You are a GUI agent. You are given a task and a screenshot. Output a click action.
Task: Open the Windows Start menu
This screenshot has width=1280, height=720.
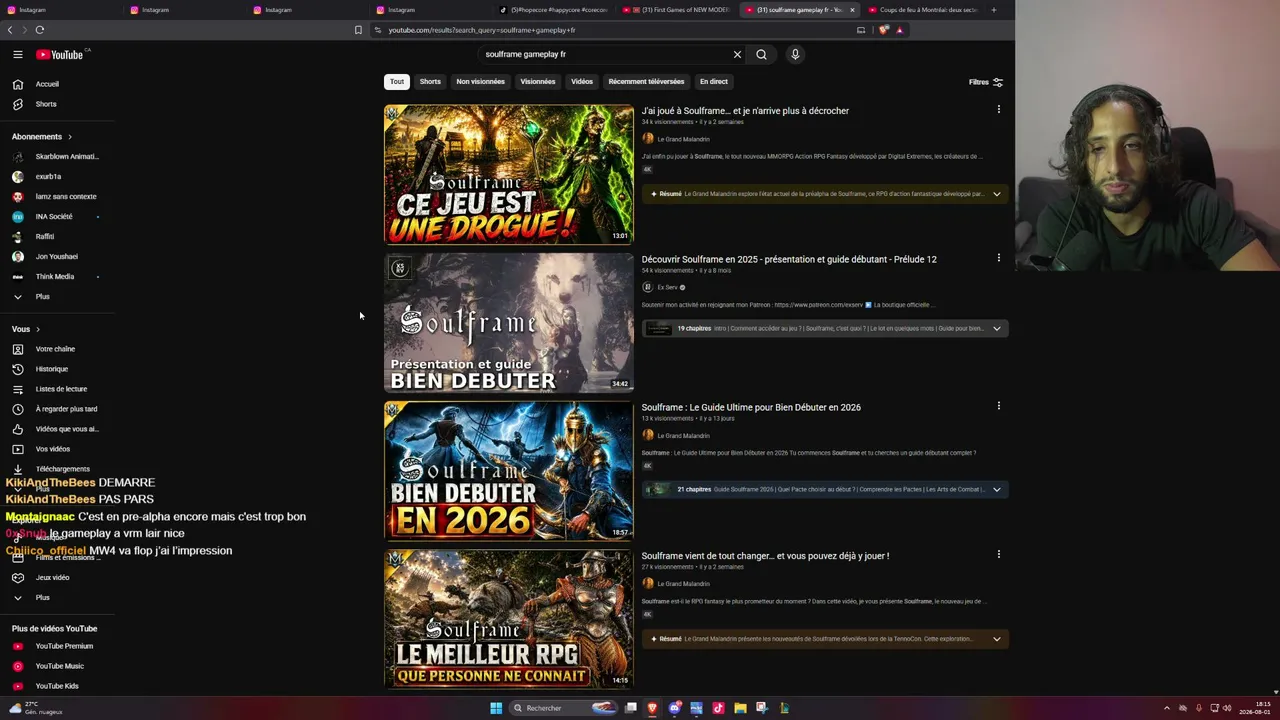(x=496, y=708)
